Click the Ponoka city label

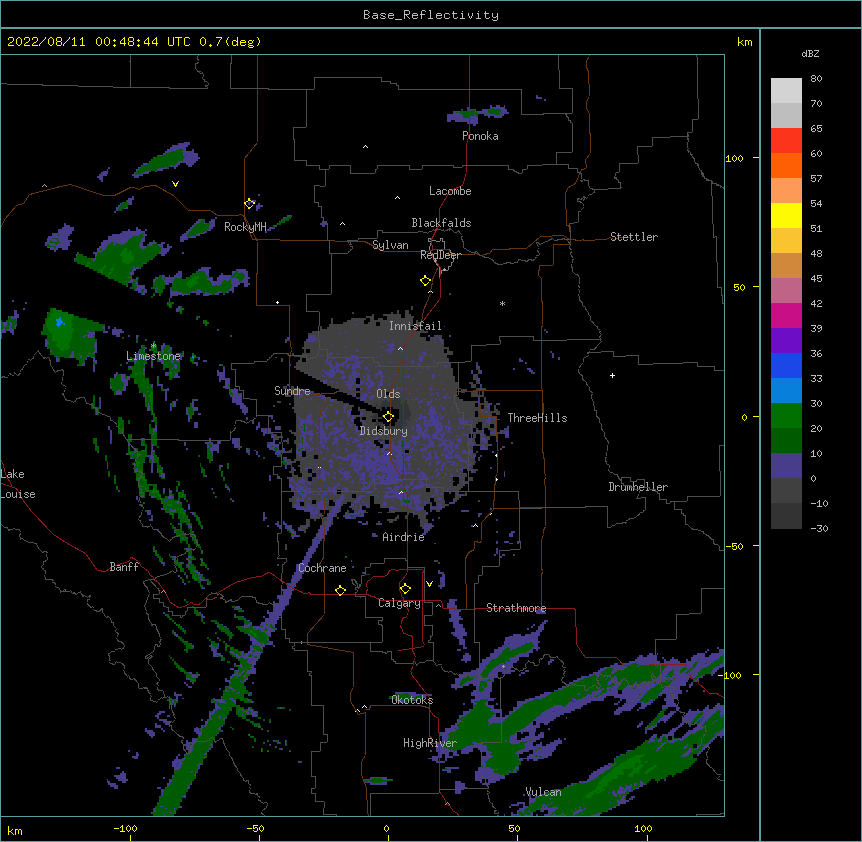[x=480, y=136]
